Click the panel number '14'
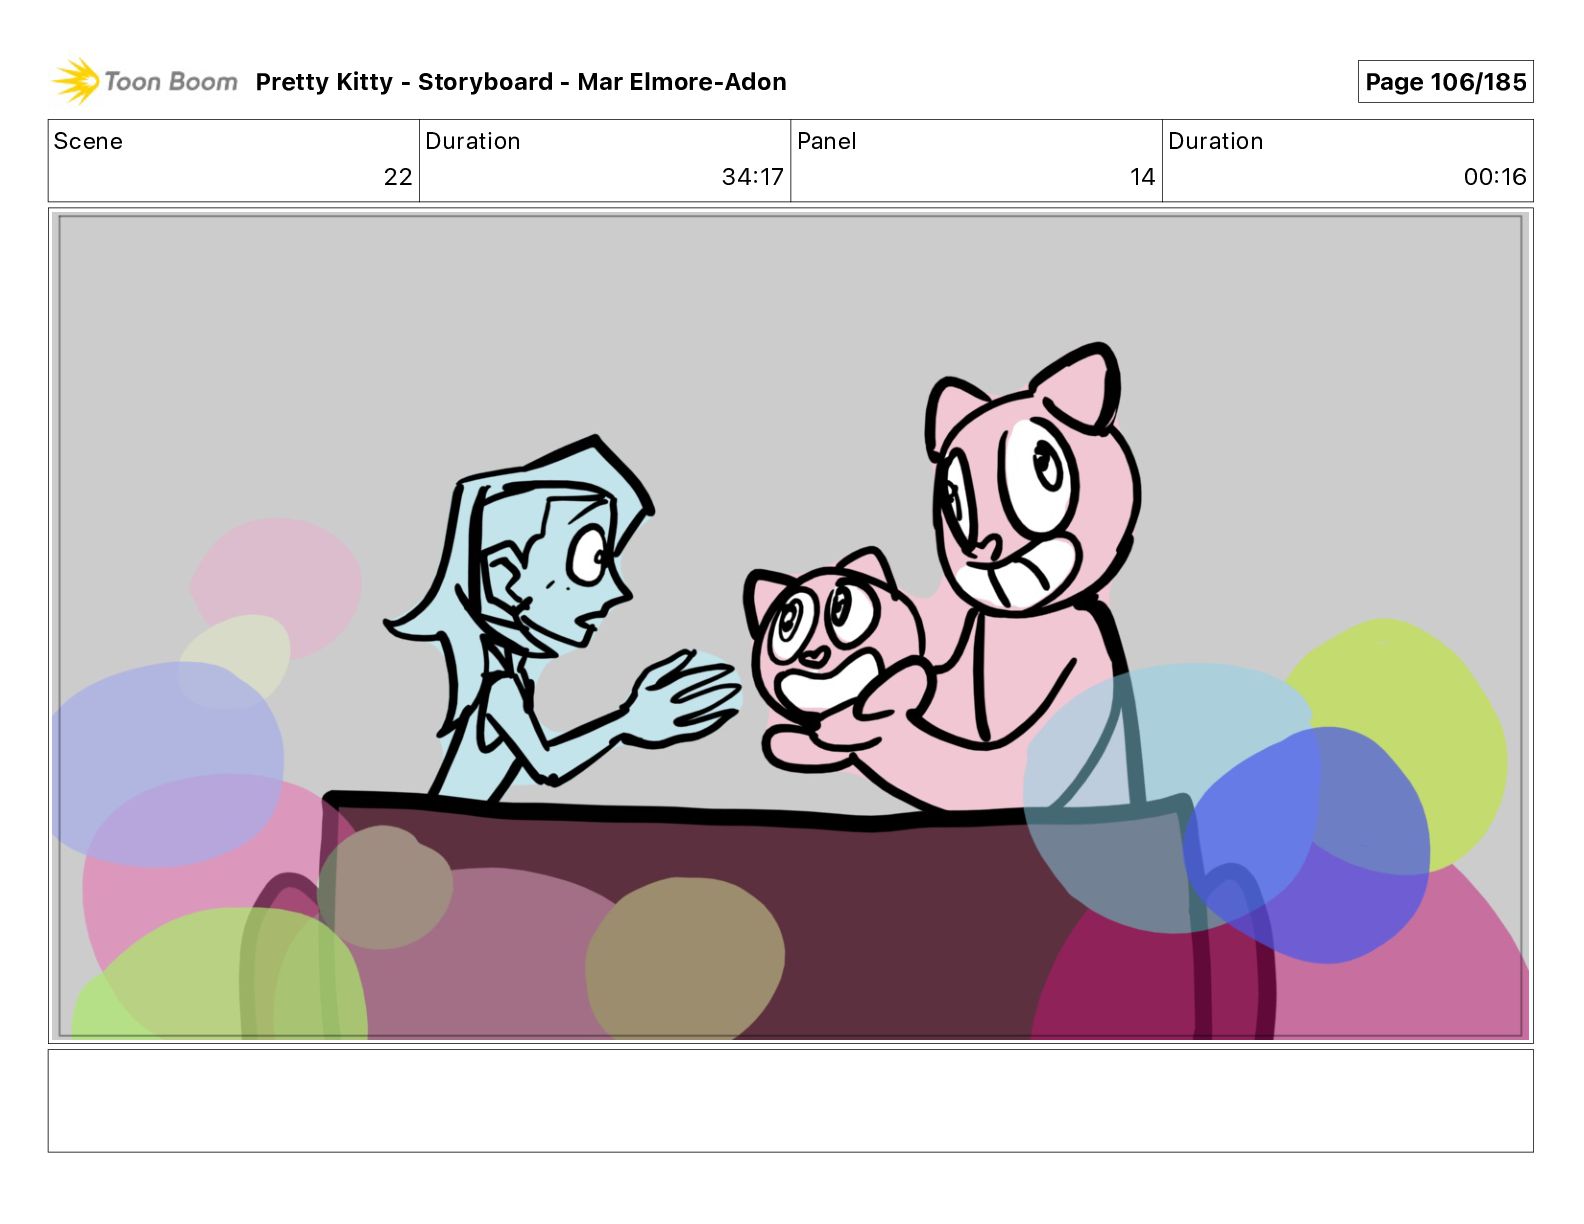This screenshot has height=1224, width=1584. pos(1142,177)
